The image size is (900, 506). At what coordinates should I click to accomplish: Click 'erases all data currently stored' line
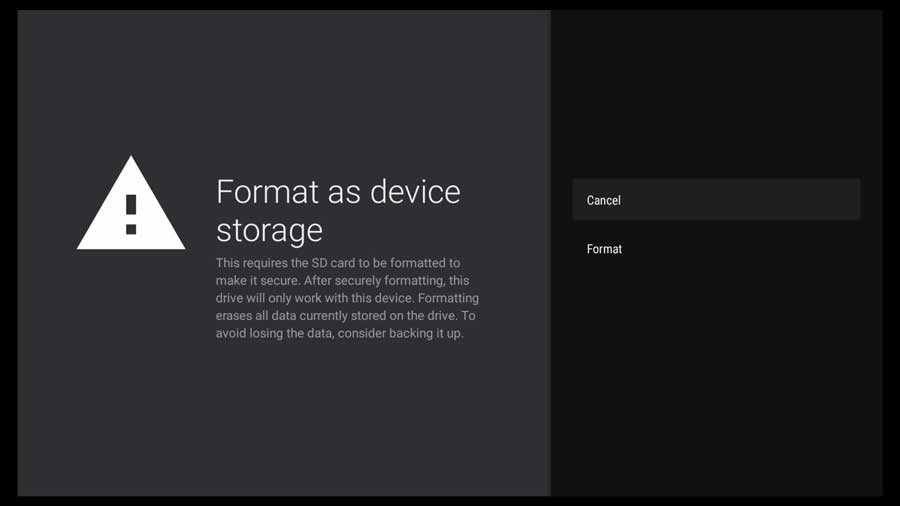tap(301, 316)
